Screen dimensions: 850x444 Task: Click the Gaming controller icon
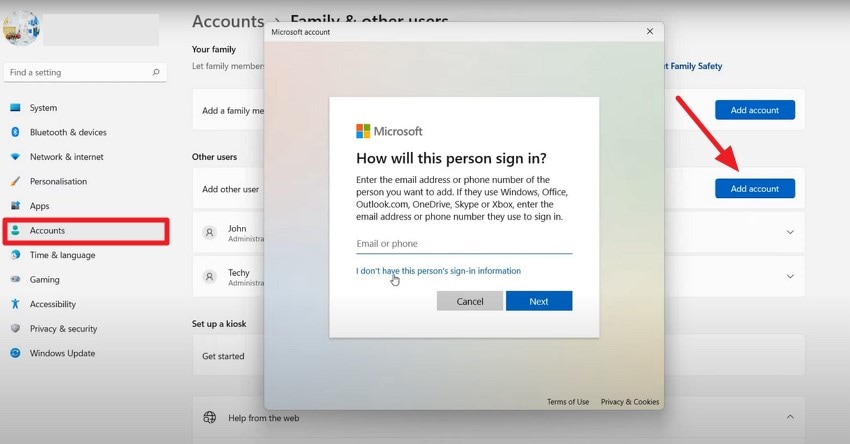15,279
